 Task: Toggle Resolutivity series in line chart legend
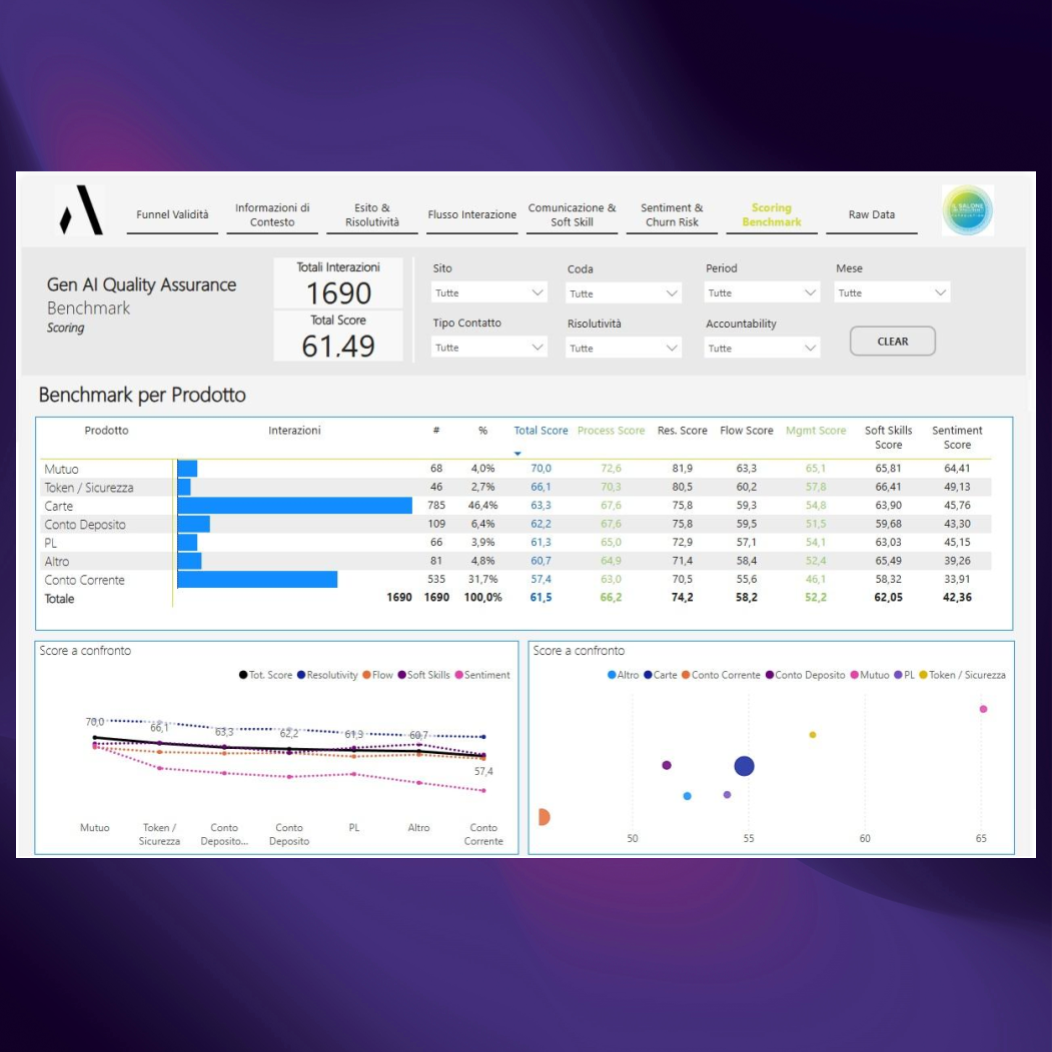(x=330, y=675)
